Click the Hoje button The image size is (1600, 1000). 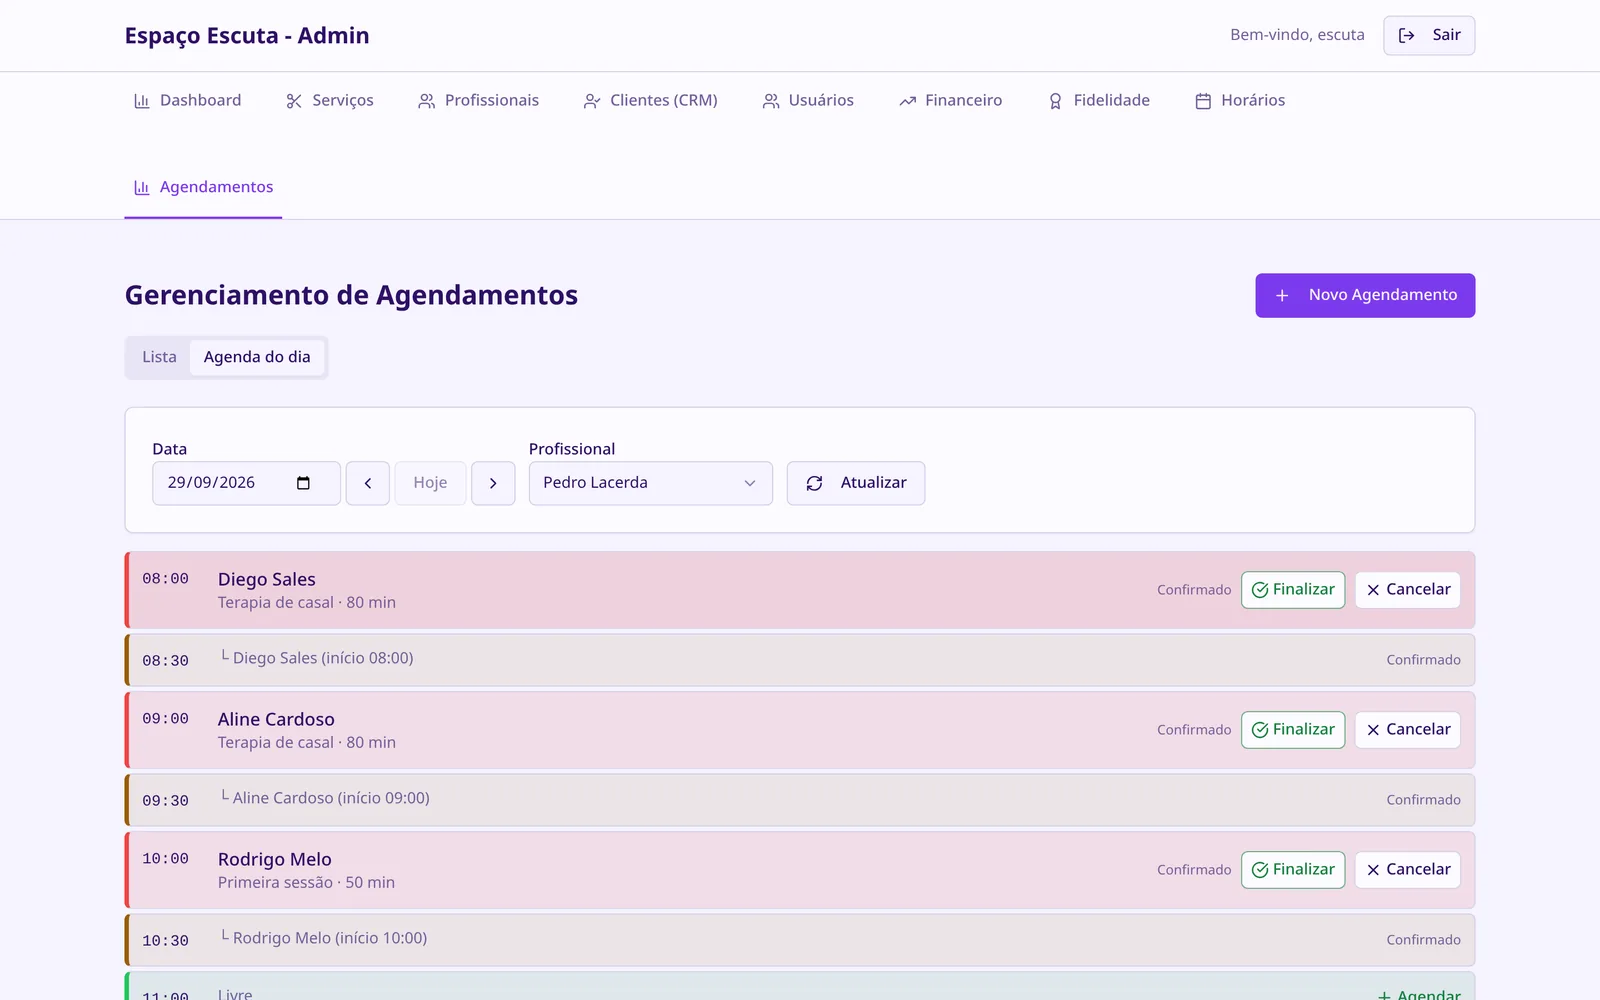[430, 483]
